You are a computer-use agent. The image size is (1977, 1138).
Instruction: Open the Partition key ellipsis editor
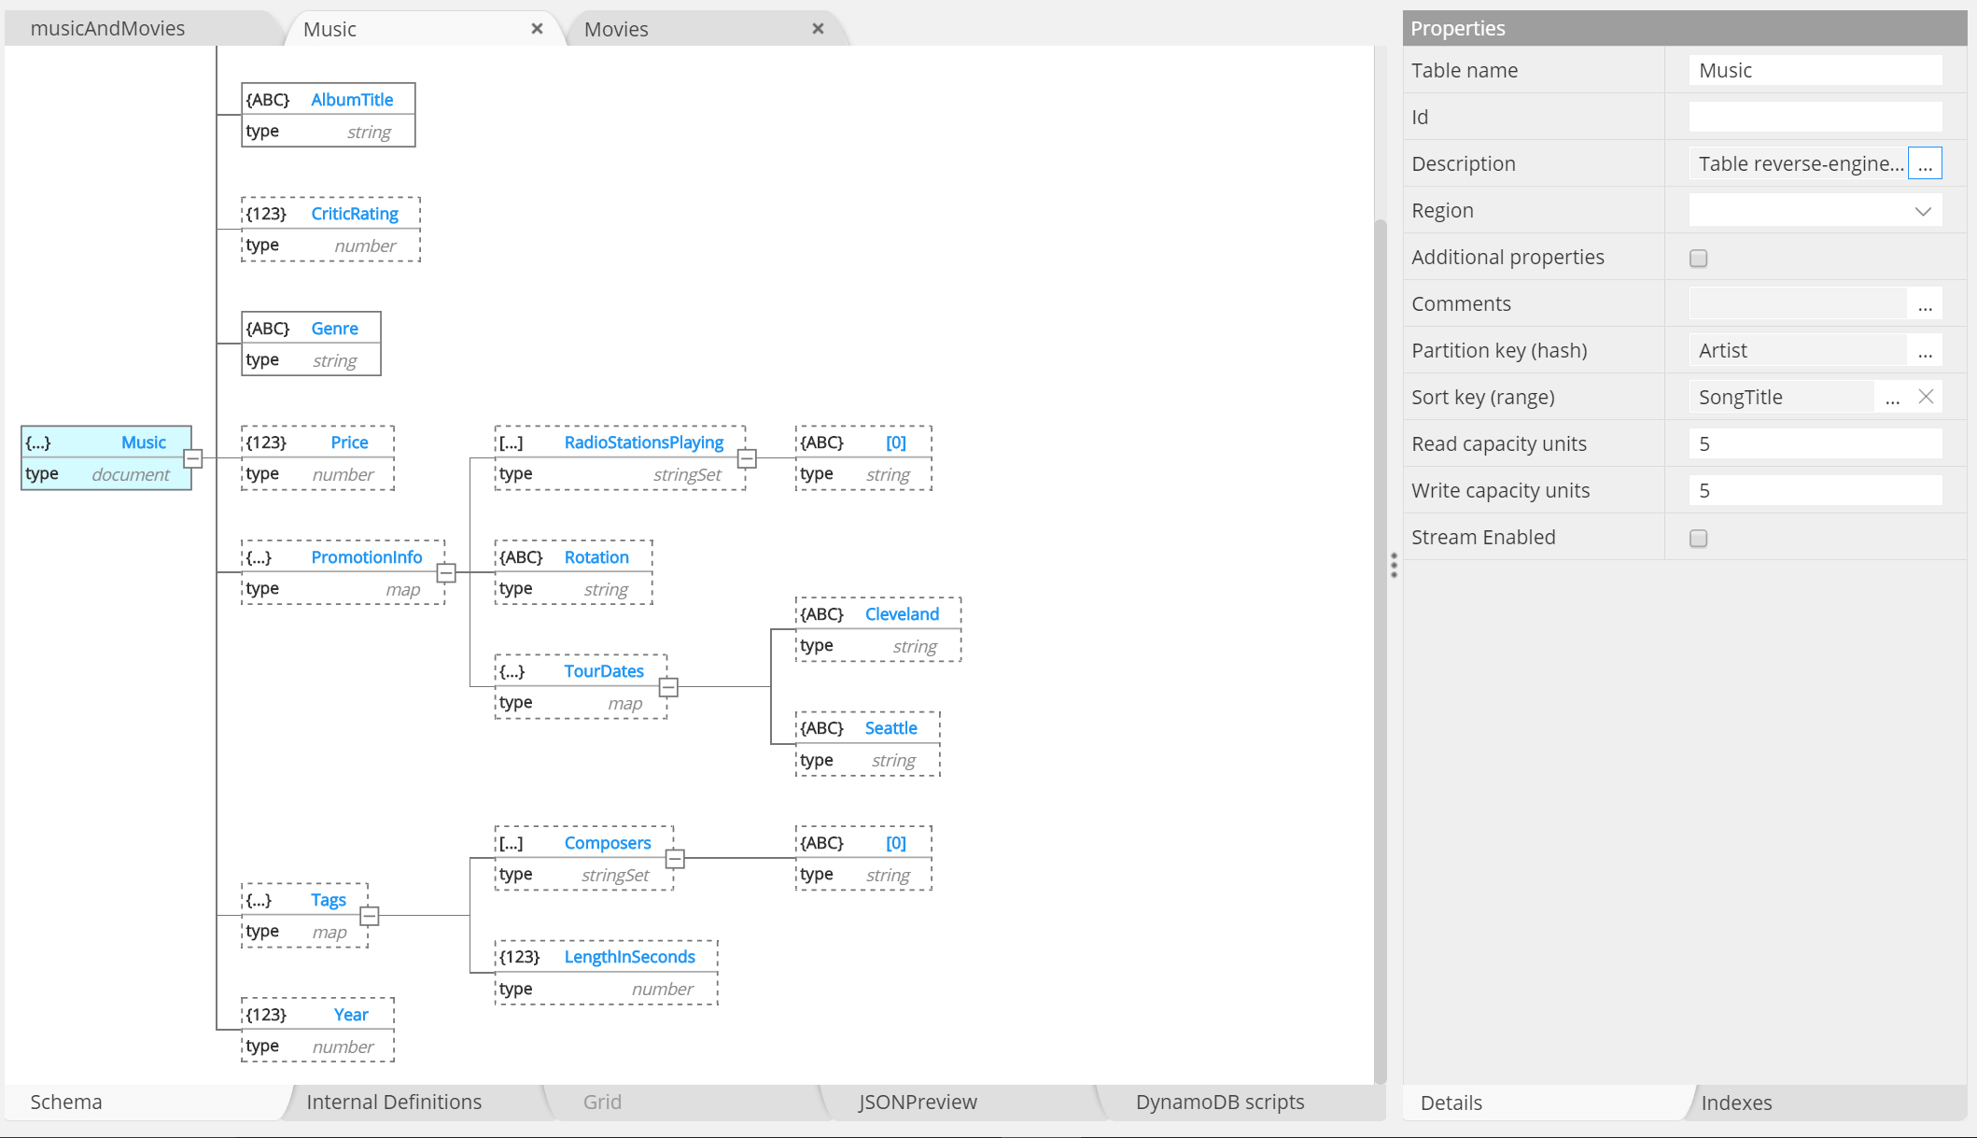point(1925,351)
